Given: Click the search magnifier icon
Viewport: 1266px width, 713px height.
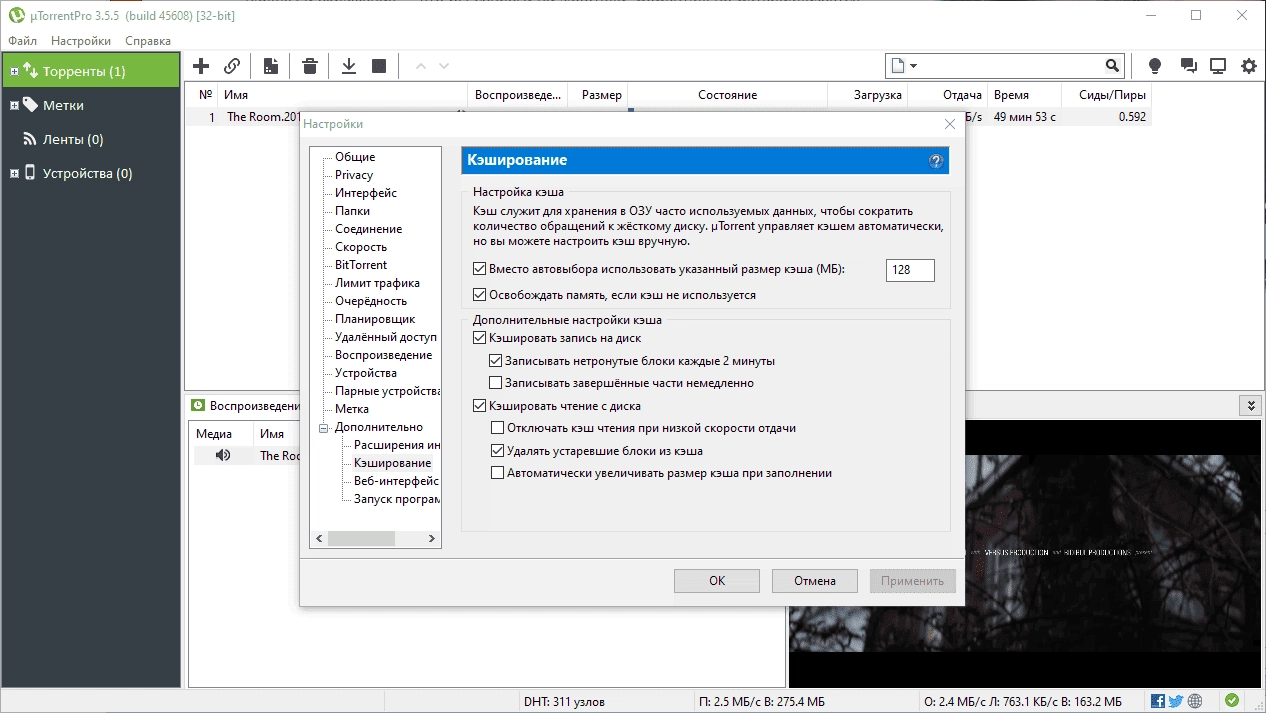Looking at the screenshot, I should pos(1112,66).
